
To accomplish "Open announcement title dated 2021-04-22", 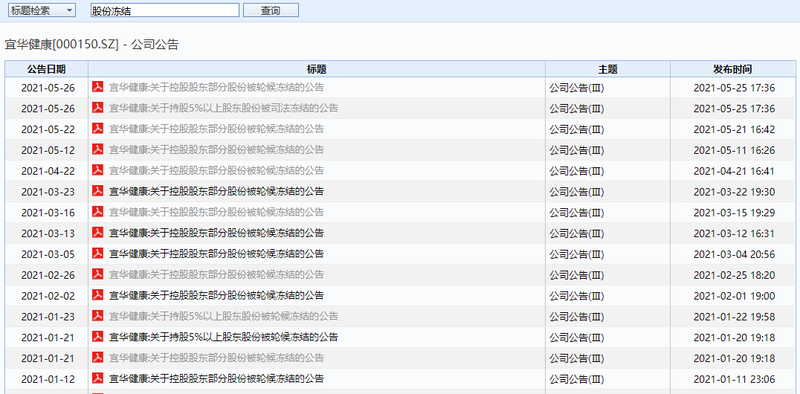I will tap(216, 170).
